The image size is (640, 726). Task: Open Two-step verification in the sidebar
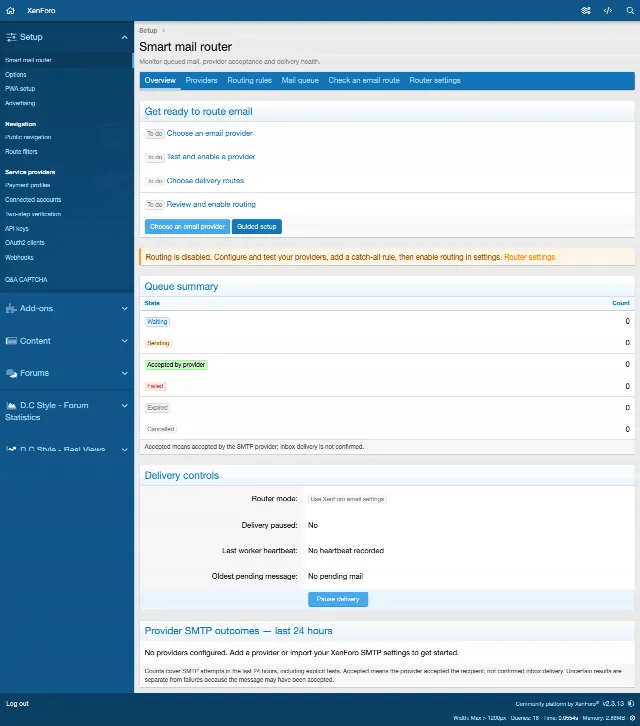click(x=33, y=214)
